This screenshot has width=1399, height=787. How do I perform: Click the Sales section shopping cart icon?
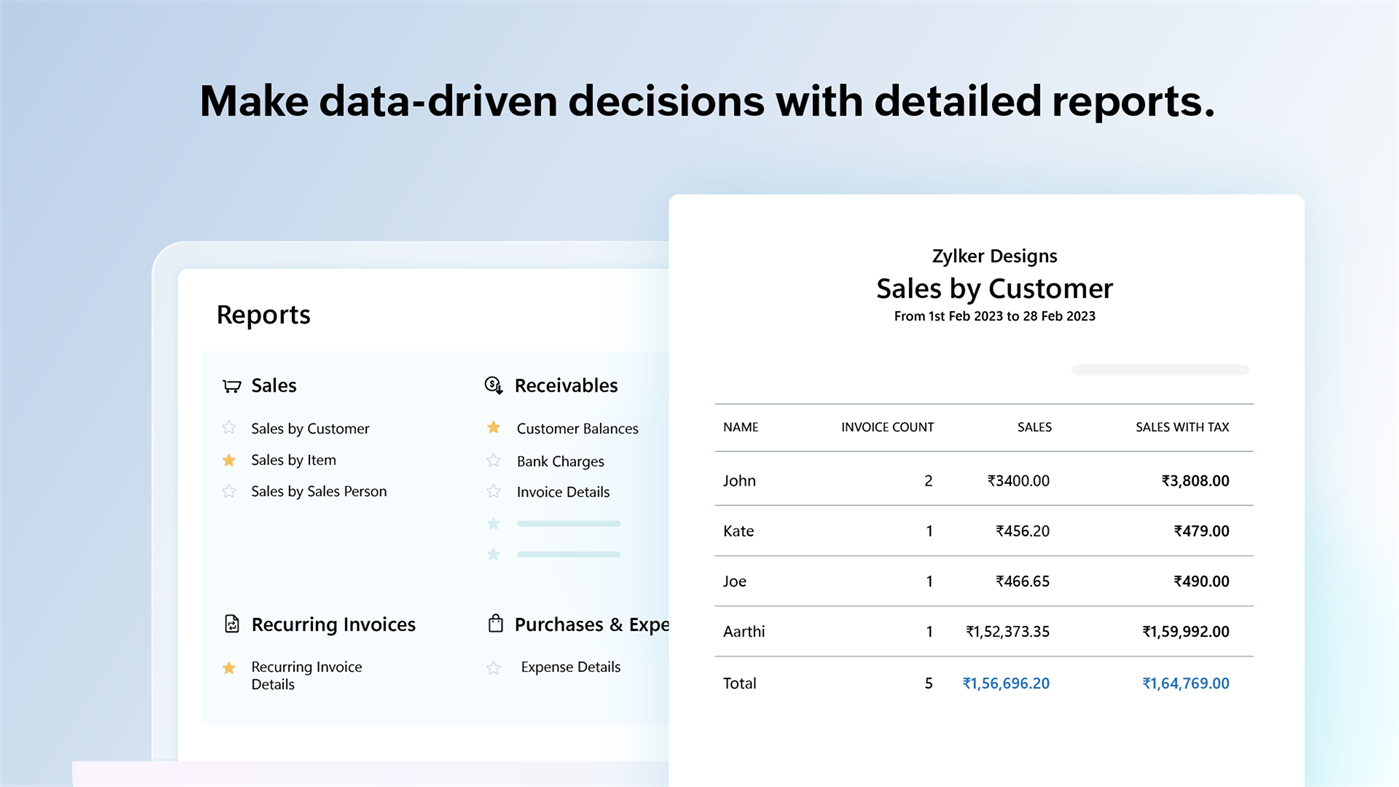coord(231,385)
